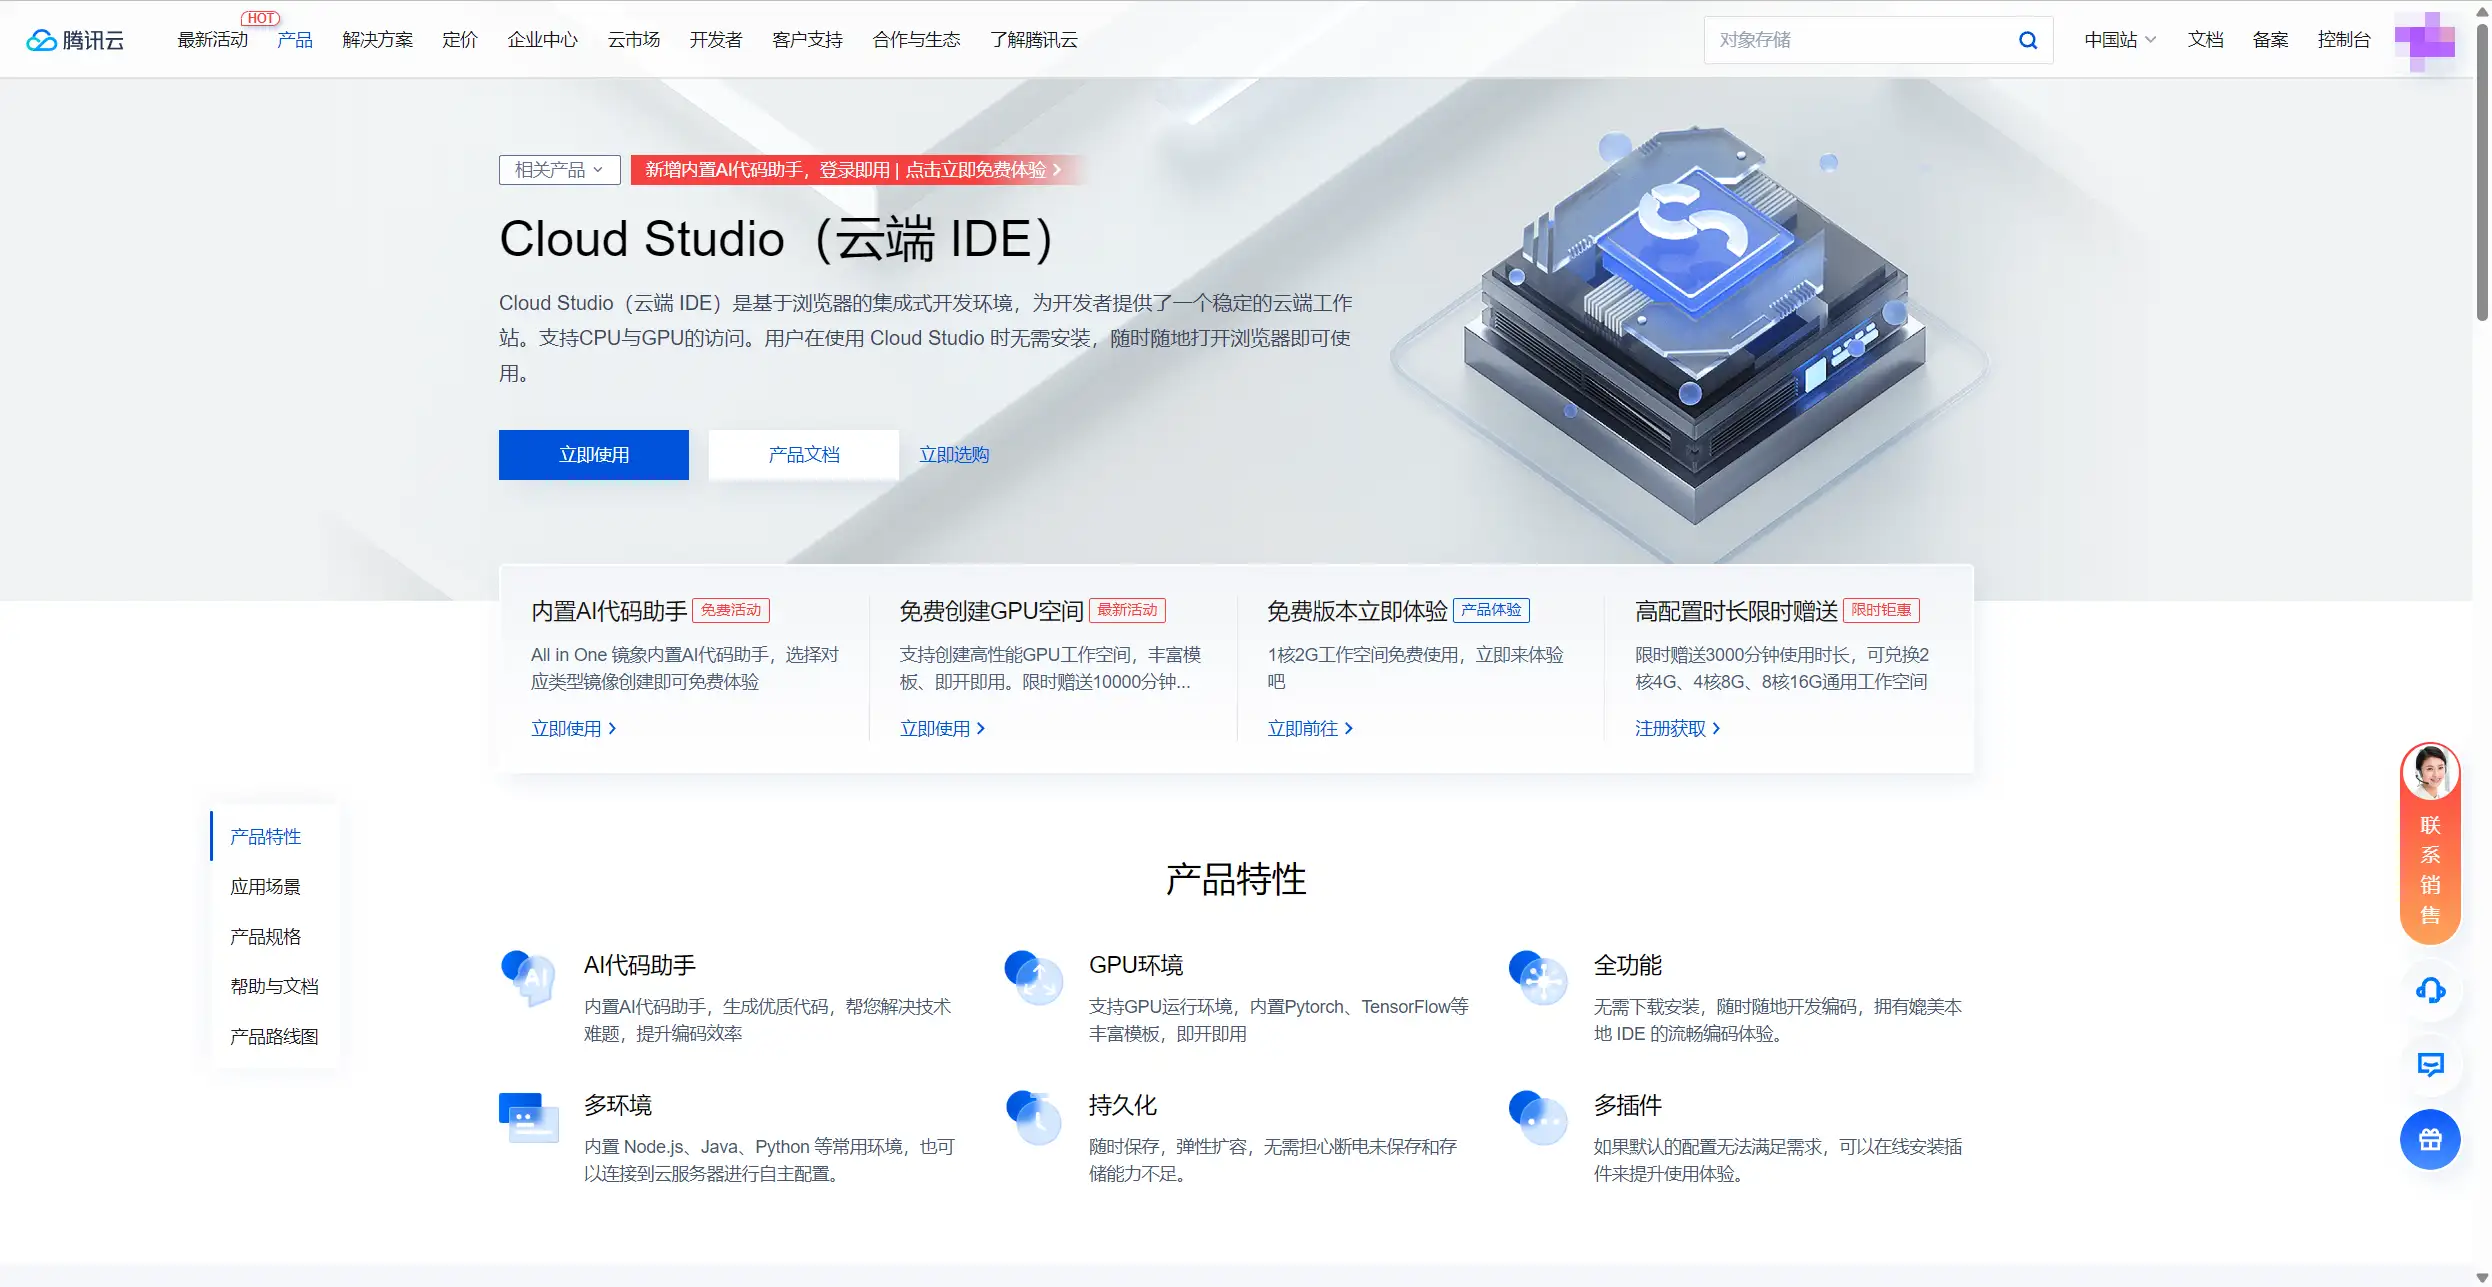This screenshot has width=2492, height=1287.
Task: Click the 持久化 feature icon
Action: click(x=1033, y=1119)
